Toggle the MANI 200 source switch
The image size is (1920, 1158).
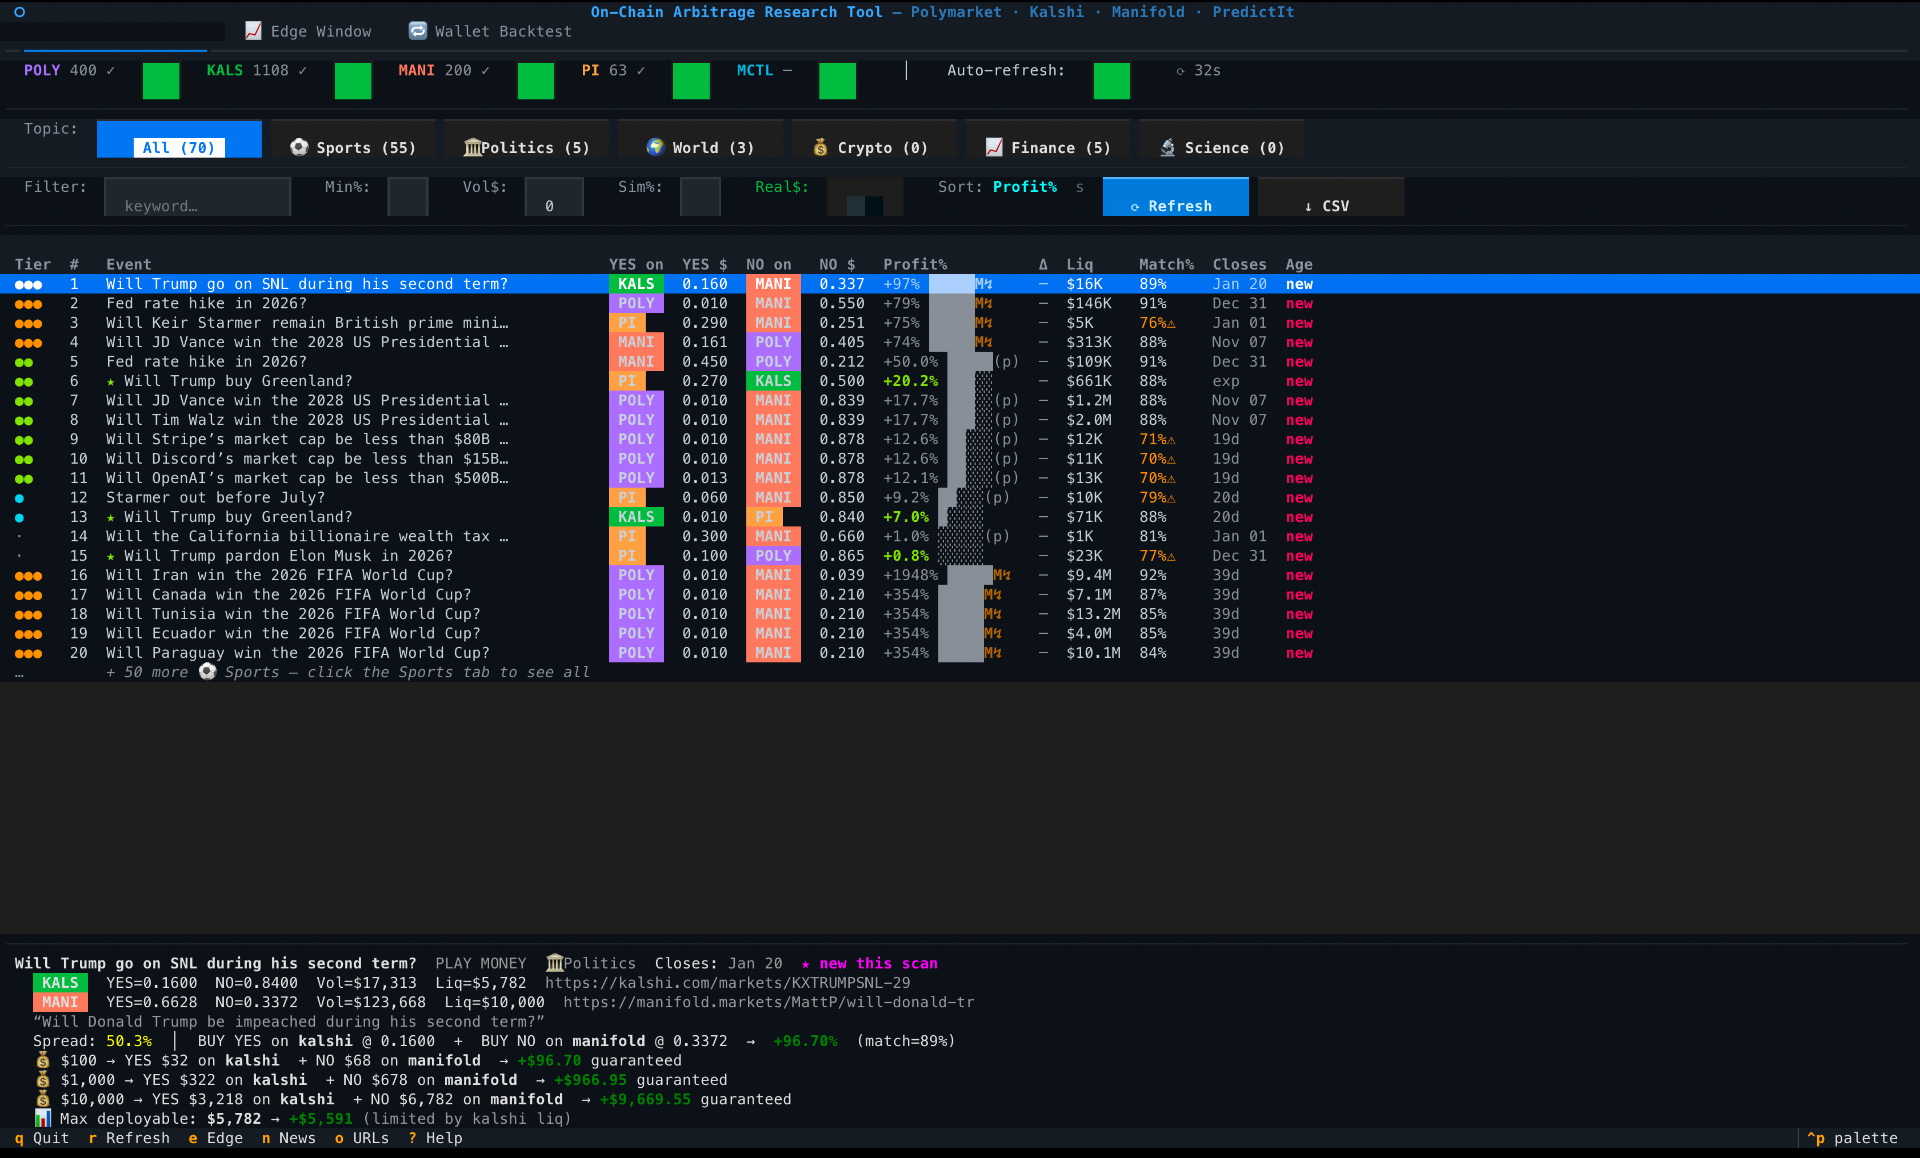pyautogui.click(x=536, y=81)
